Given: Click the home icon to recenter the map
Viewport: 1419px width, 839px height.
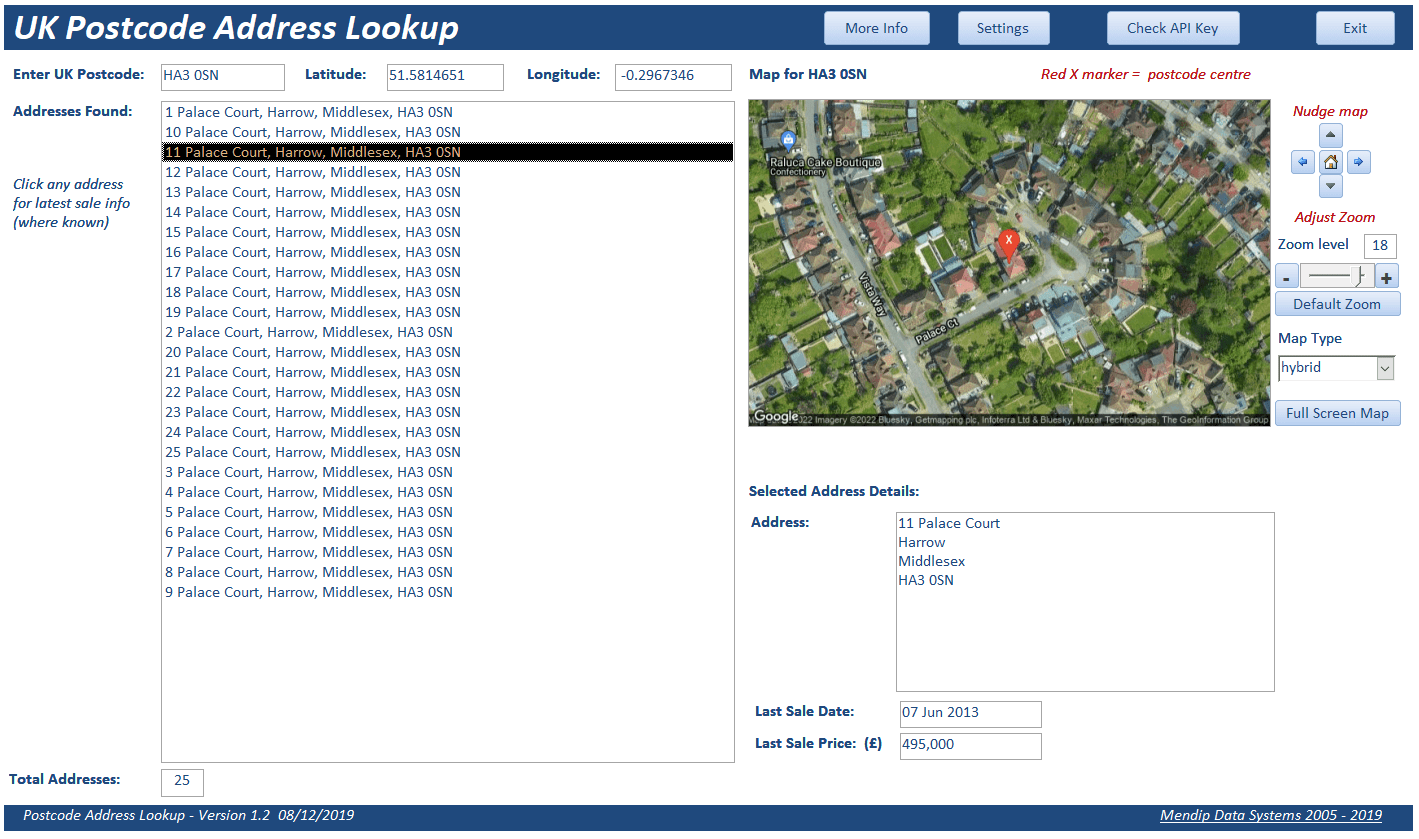Looking at the screenshot, I should [x=1330, y=161].
